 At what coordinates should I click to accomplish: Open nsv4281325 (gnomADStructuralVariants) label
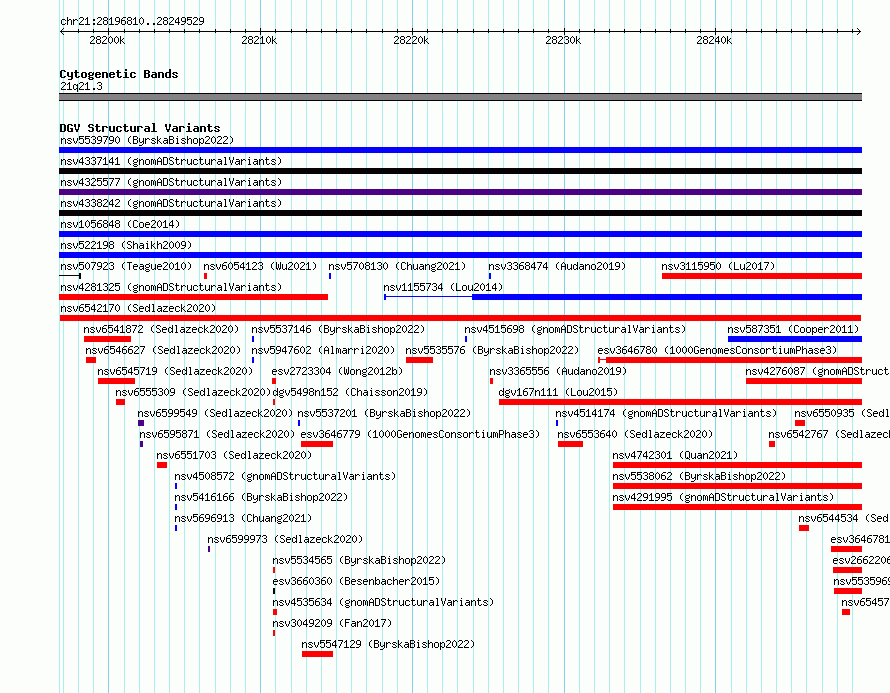tap(171, 287)
